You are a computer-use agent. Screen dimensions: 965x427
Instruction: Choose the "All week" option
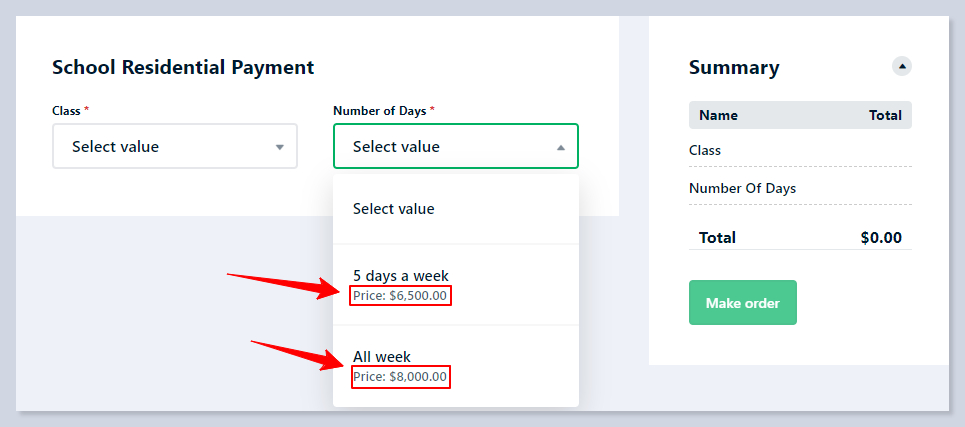[x=382, y=357]
